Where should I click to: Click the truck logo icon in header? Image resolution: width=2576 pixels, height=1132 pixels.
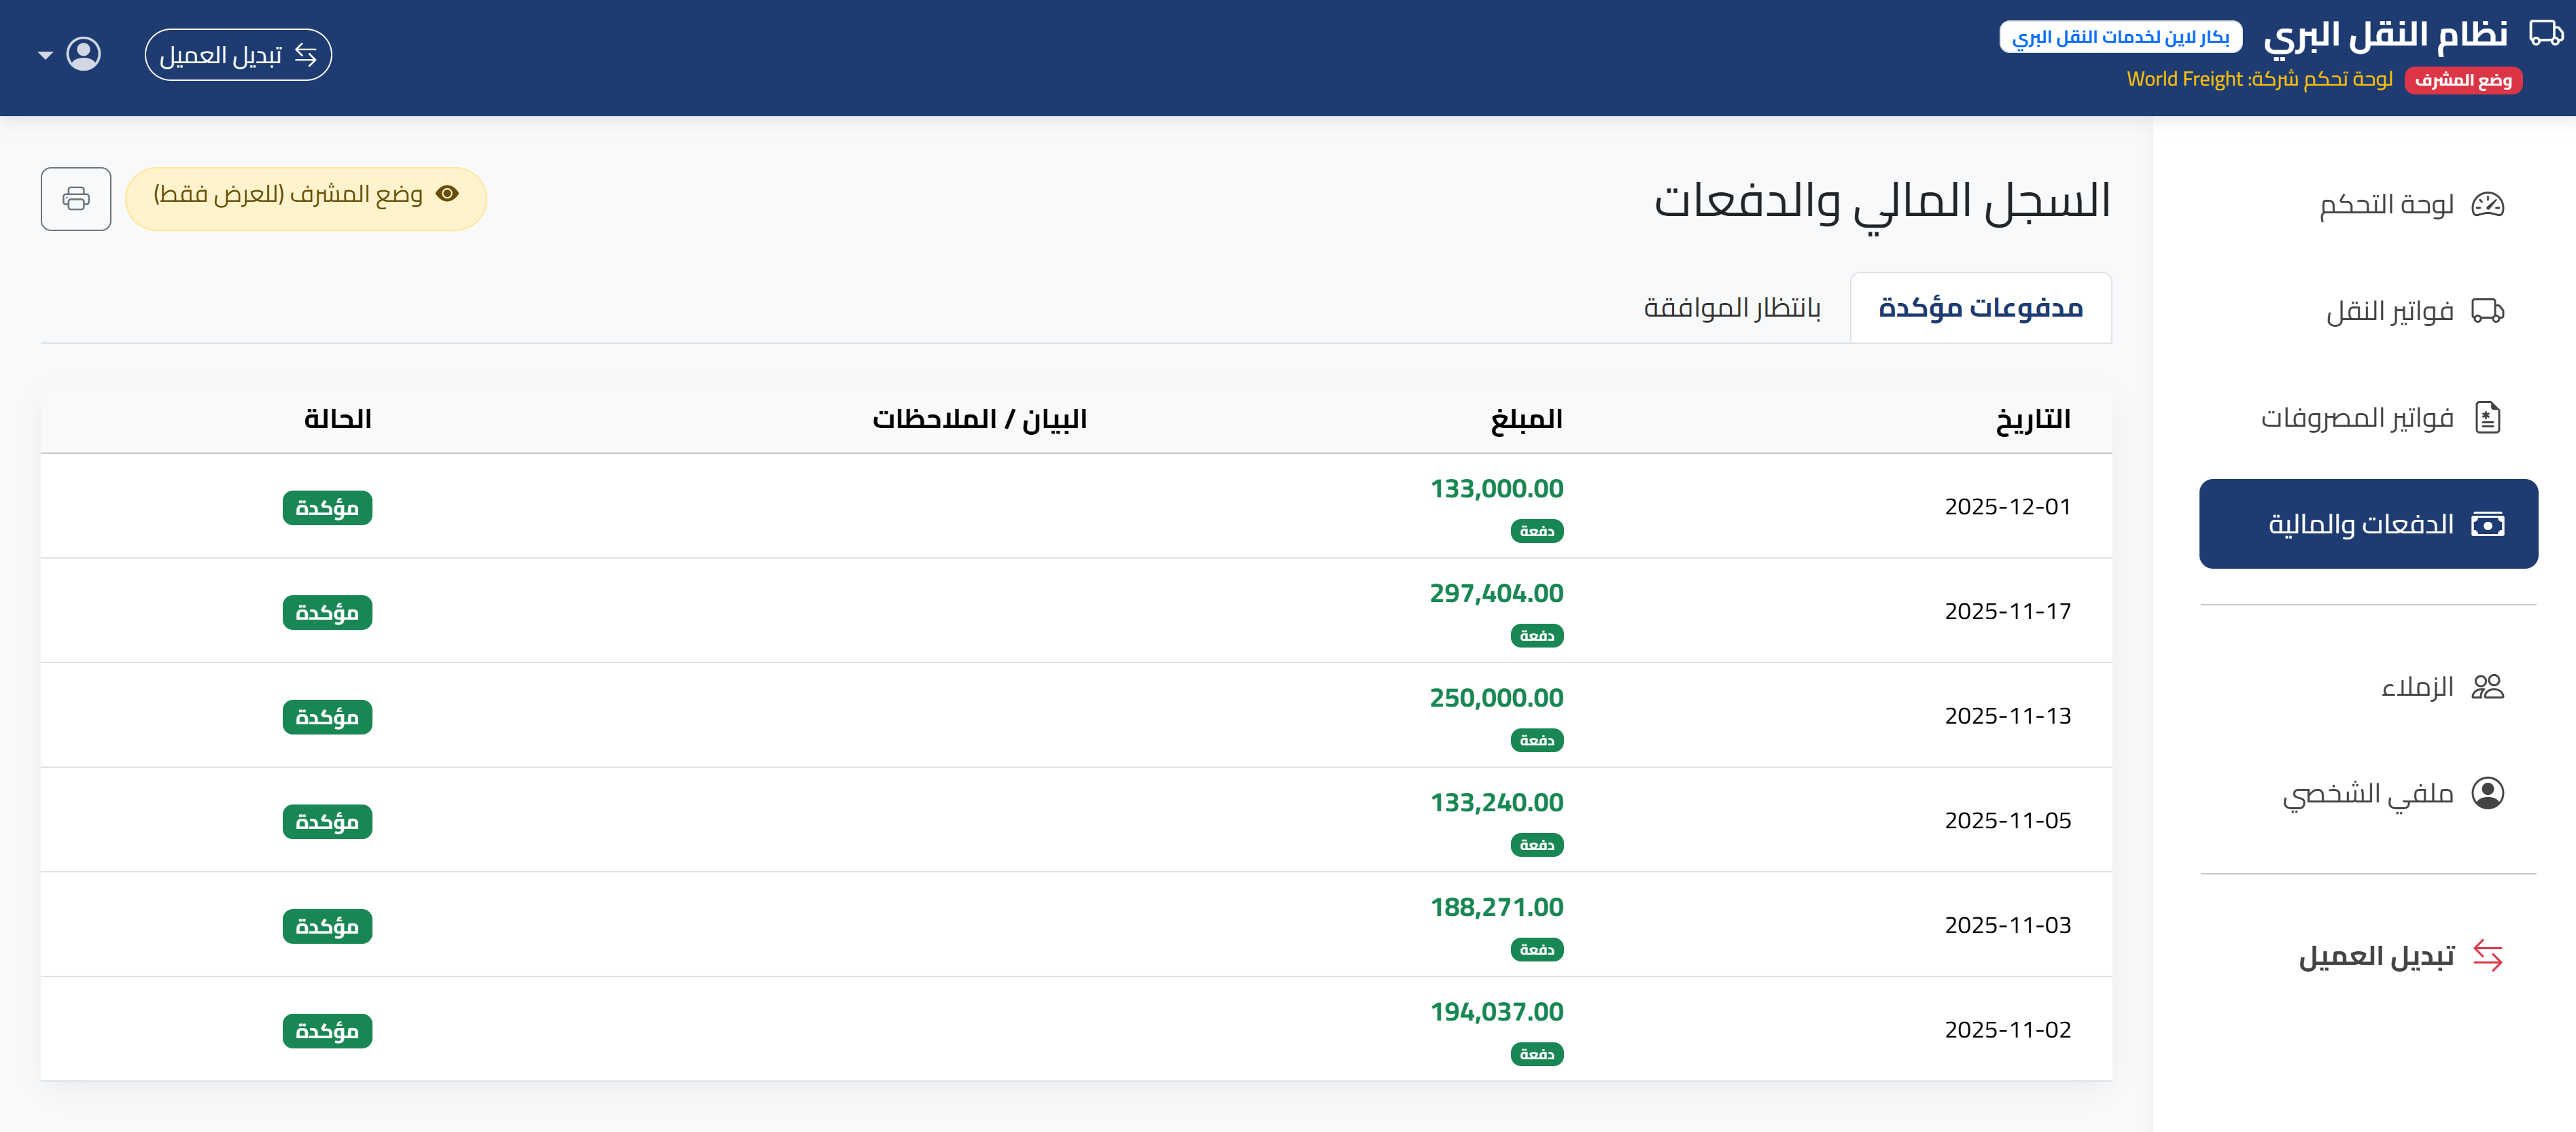point(2545,33)
